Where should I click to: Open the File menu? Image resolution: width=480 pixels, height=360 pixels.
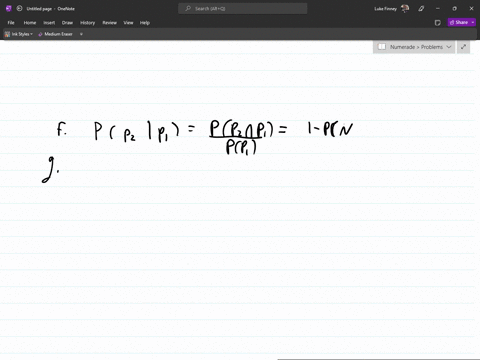[11, 23]
